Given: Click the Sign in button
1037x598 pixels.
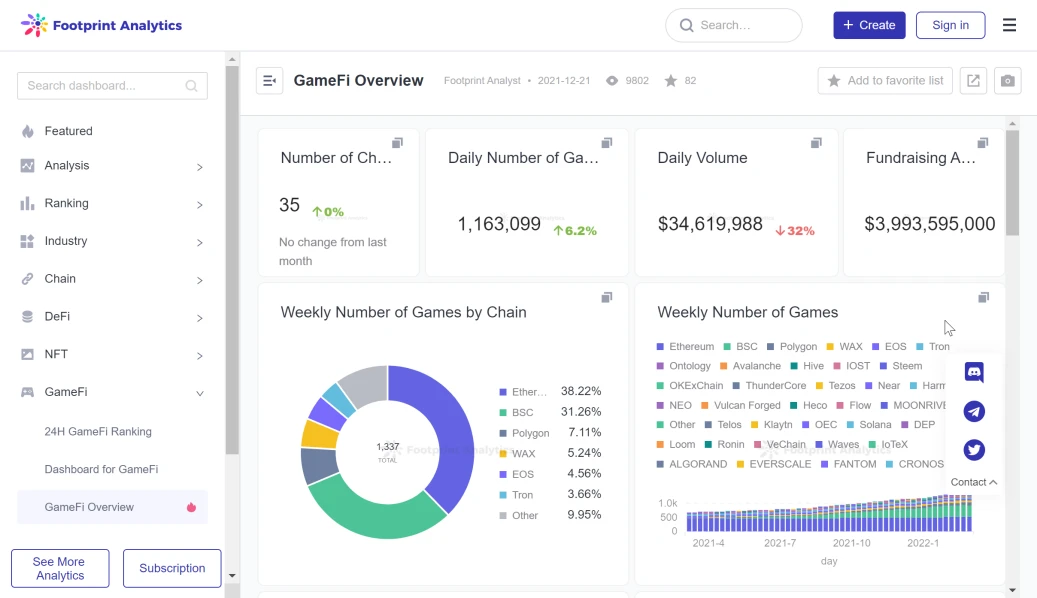Looking at the screenshot, I should 950,25.
